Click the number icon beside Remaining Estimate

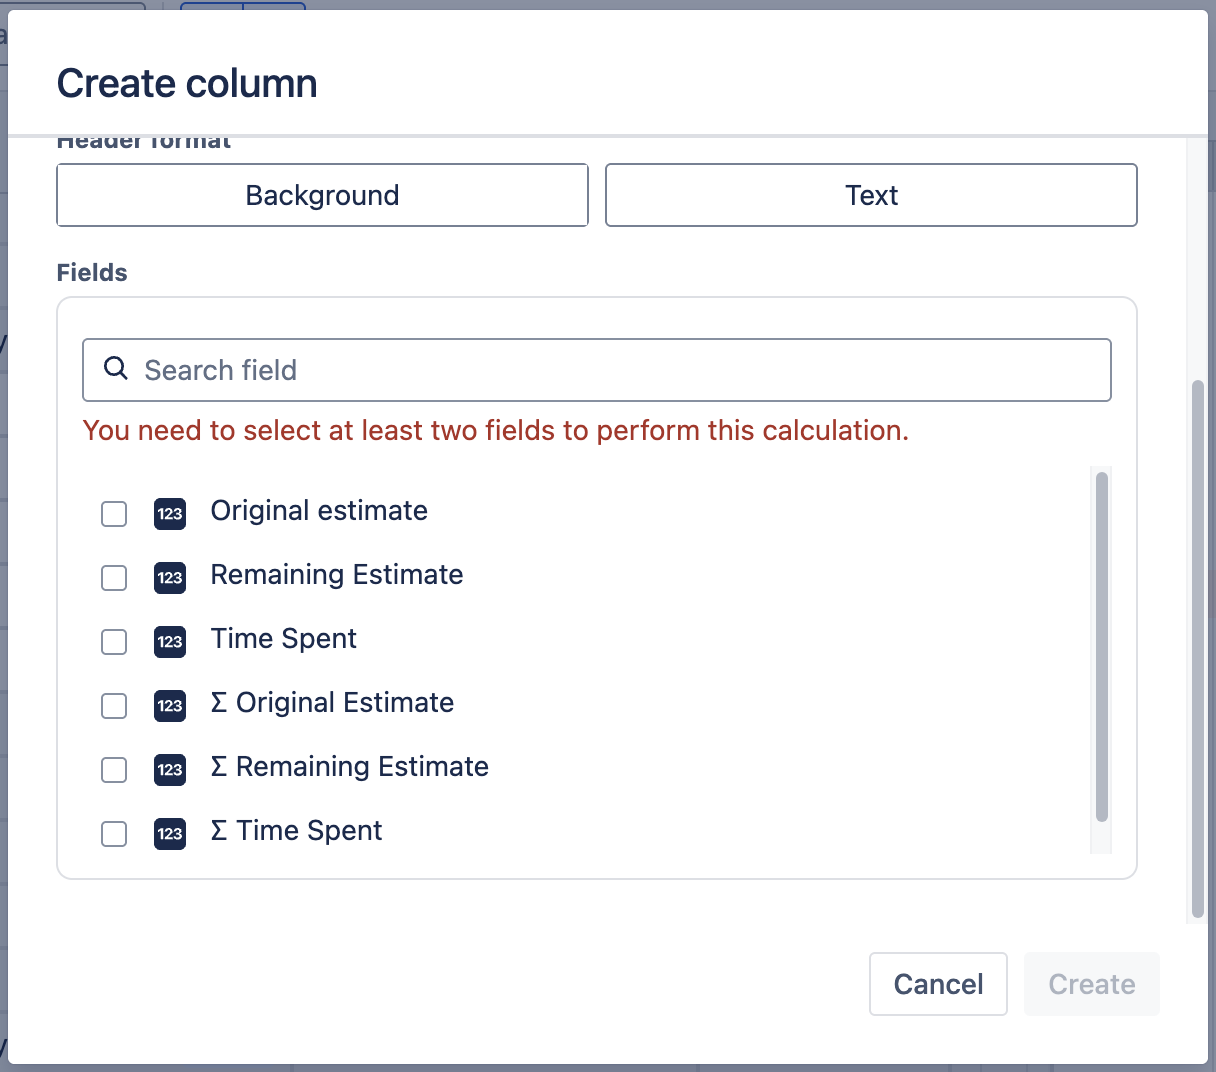pyautogui.click(x=170, y=577)
